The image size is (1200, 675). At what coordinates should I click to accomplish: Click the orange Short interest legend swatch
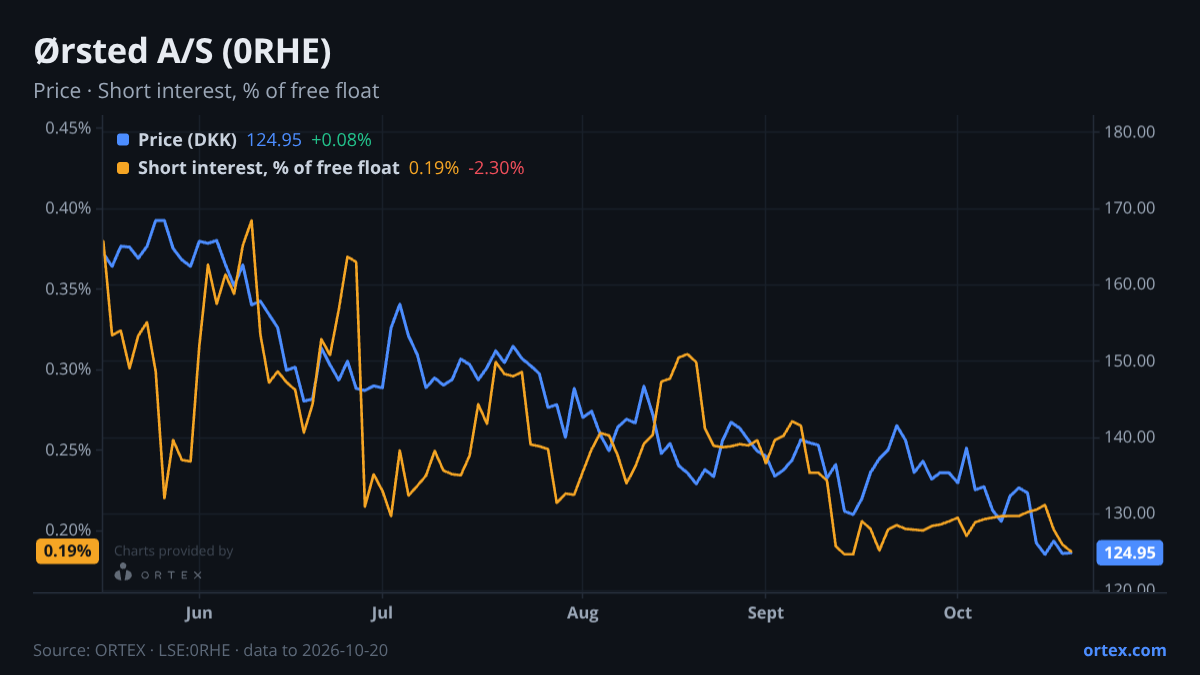click(x=123, y=168)
